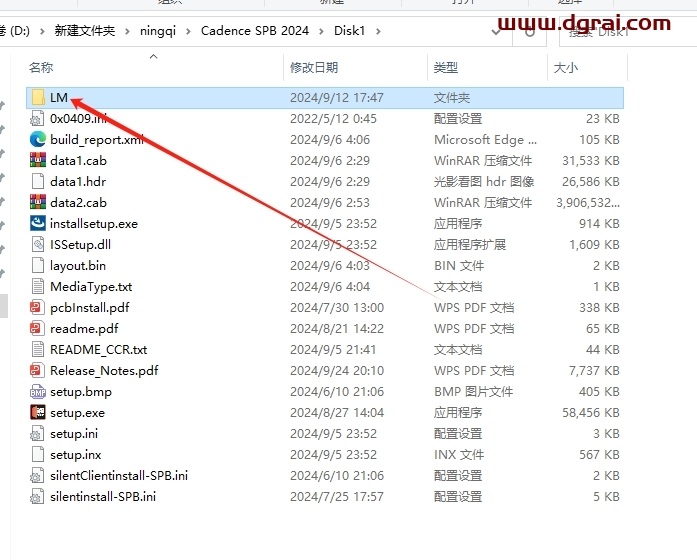Select the file name README_CCR.txt

[x=98, y=350]
